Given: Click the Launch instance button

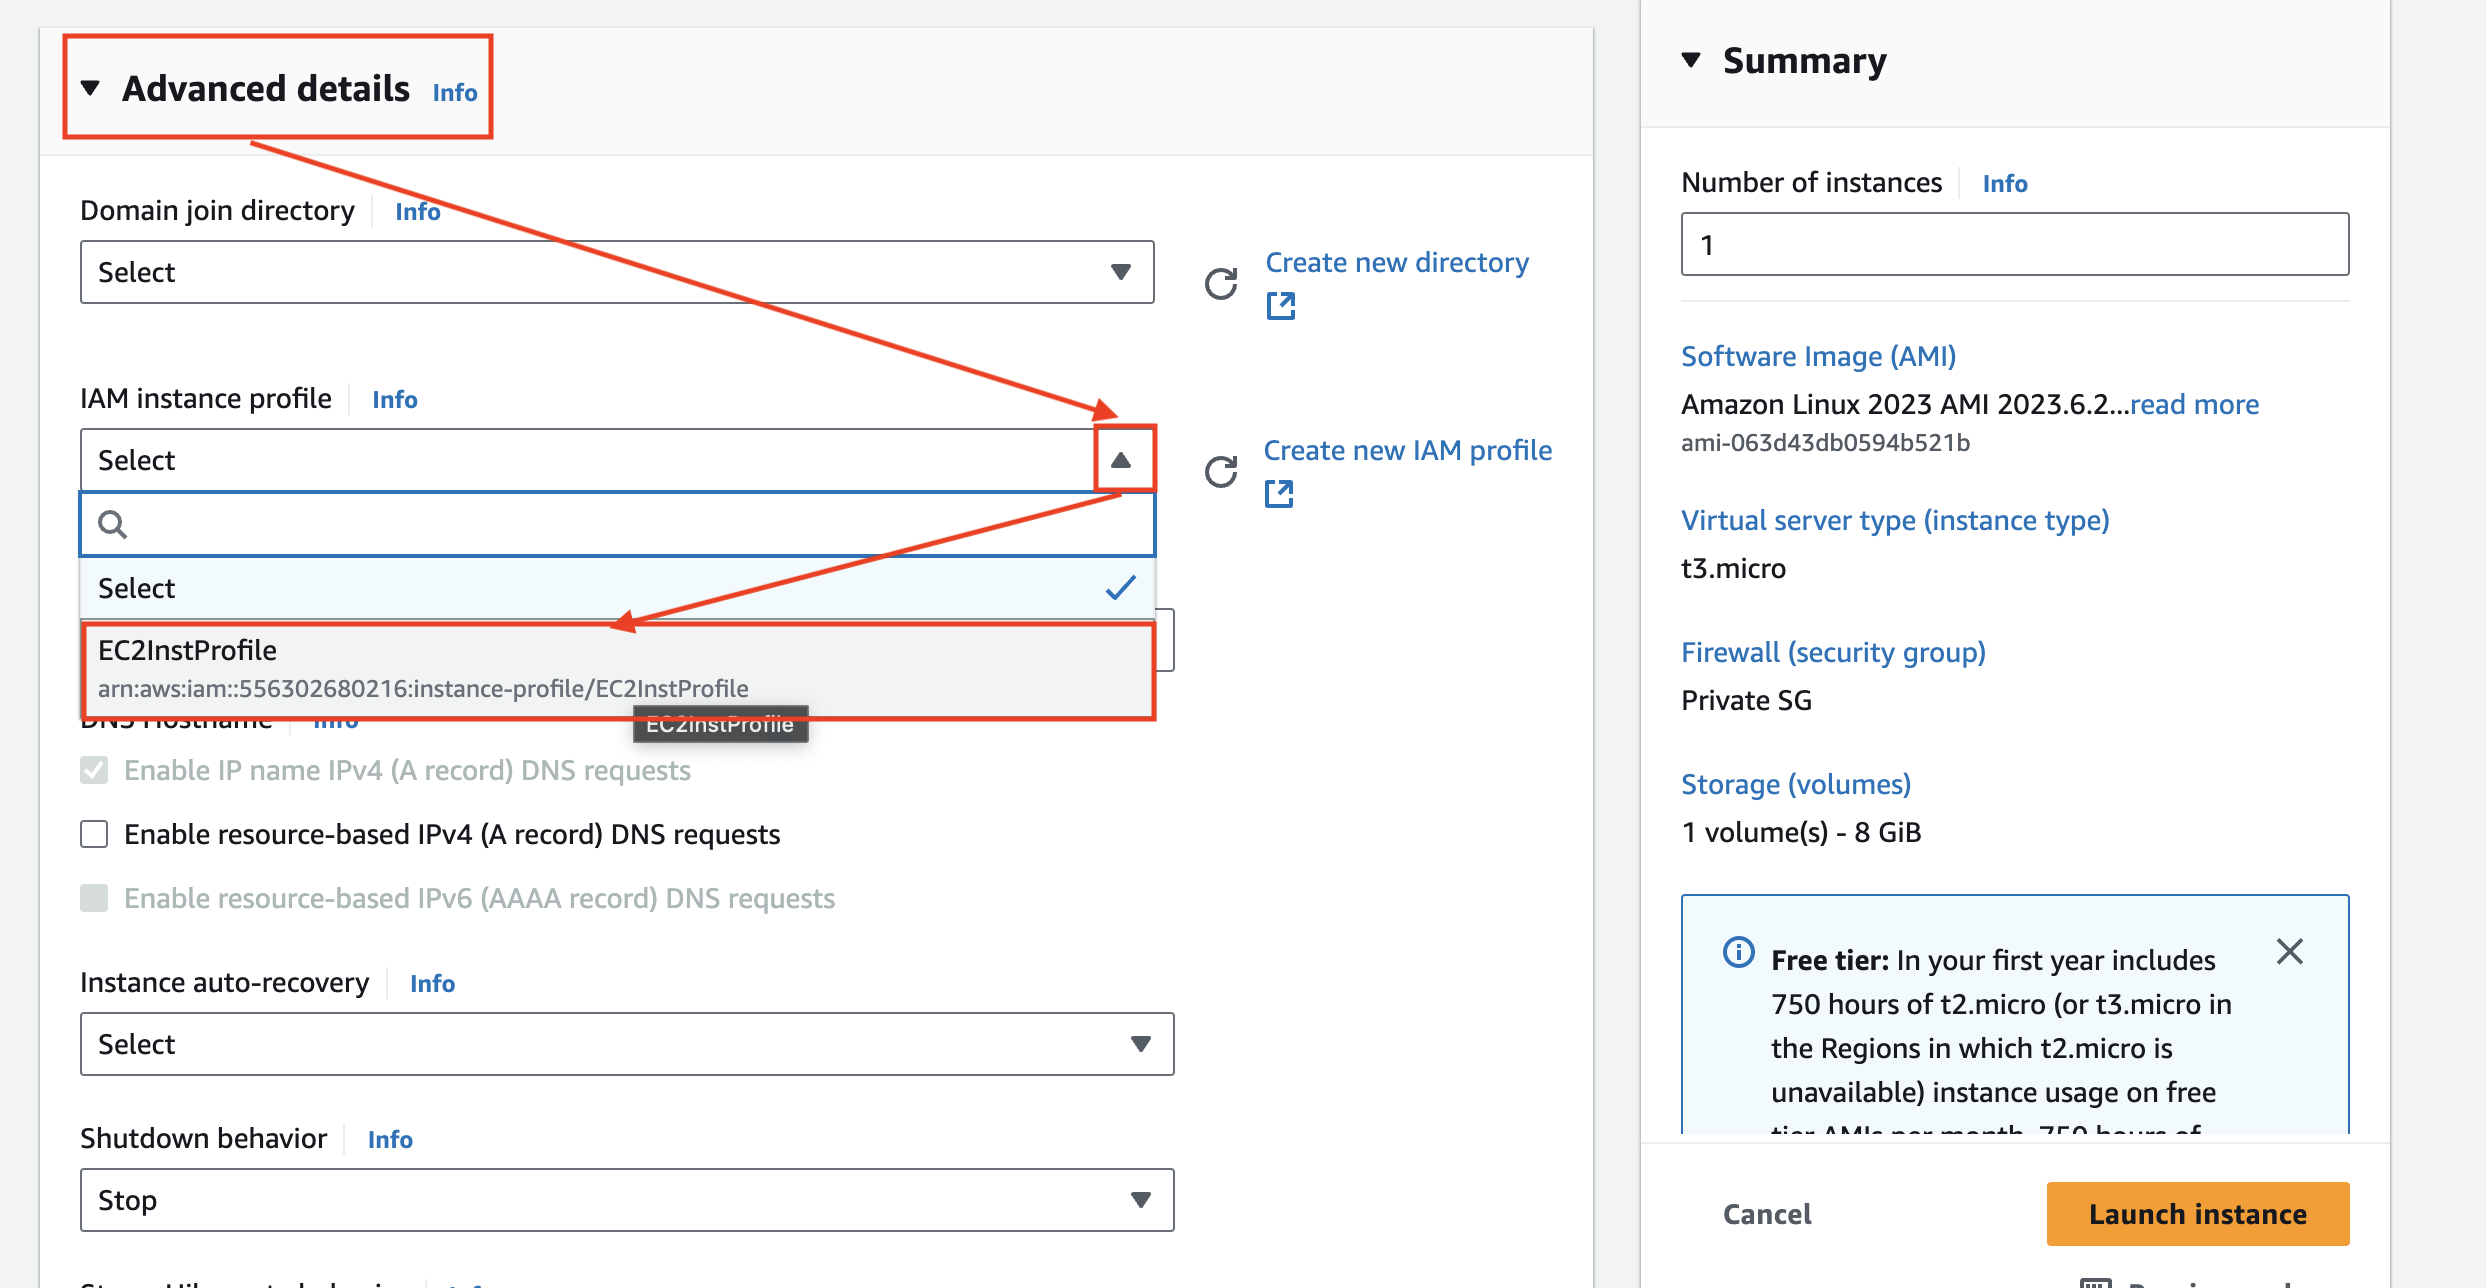Looking at the screenshot, I should click(x=2197, y=1214).
